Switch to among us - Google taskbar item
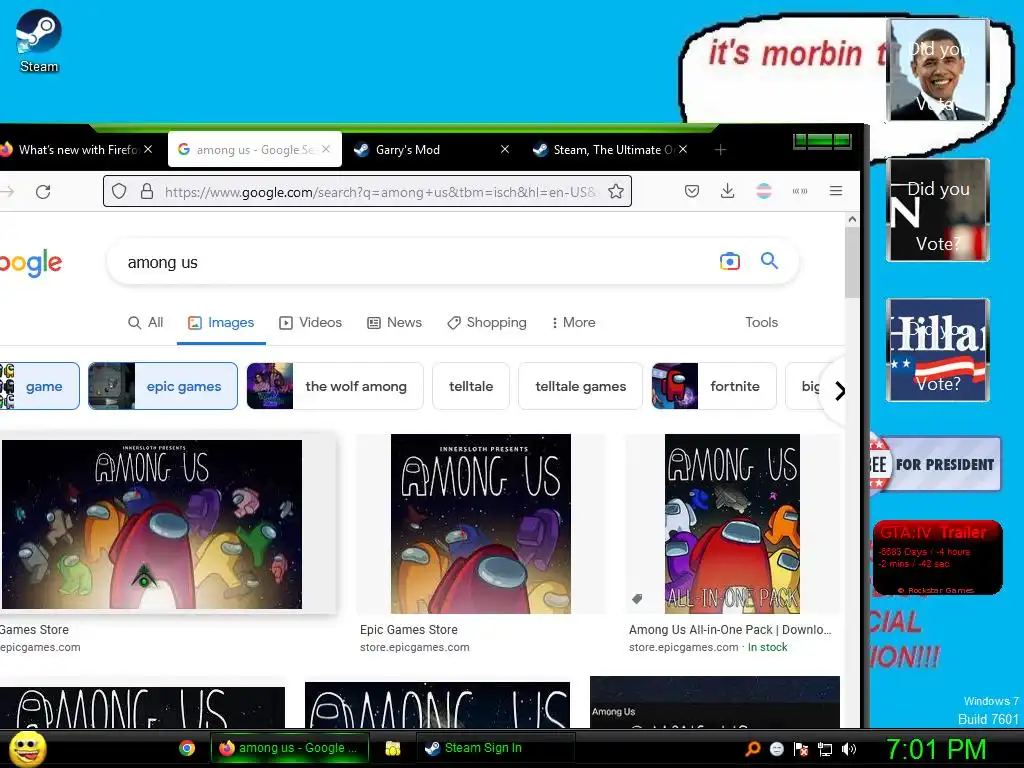 pyautogui.click(x=290, y=748)
